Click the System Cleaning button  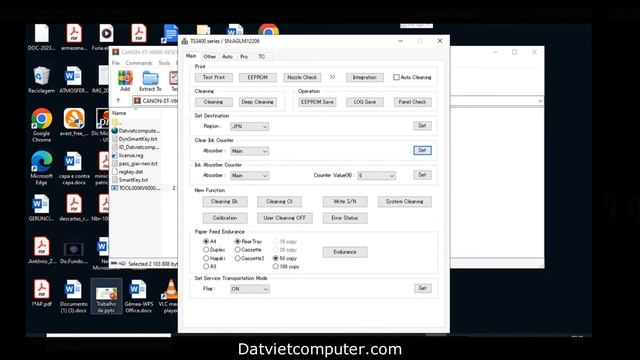[x=404, y=202]
